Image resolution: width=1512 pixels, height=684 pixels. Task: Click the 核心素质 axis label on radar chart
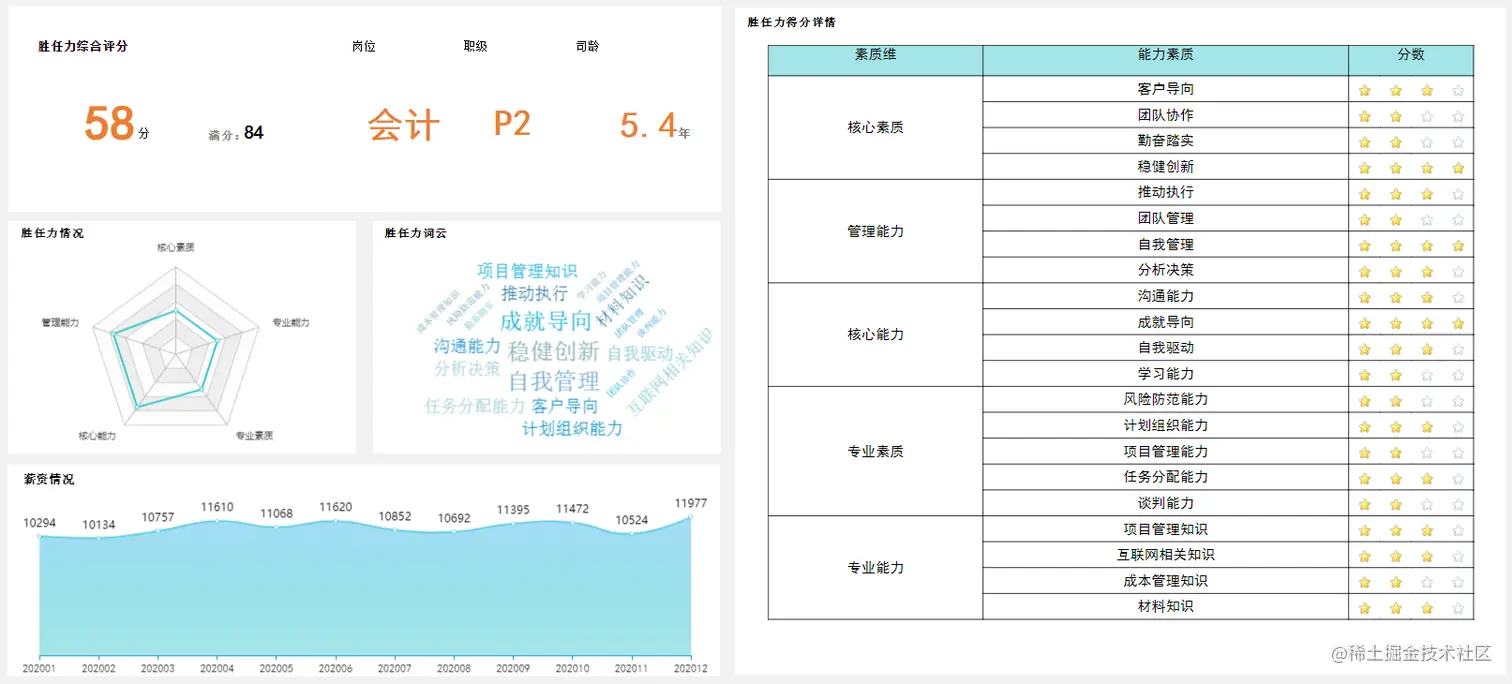(x=176, y=246)
